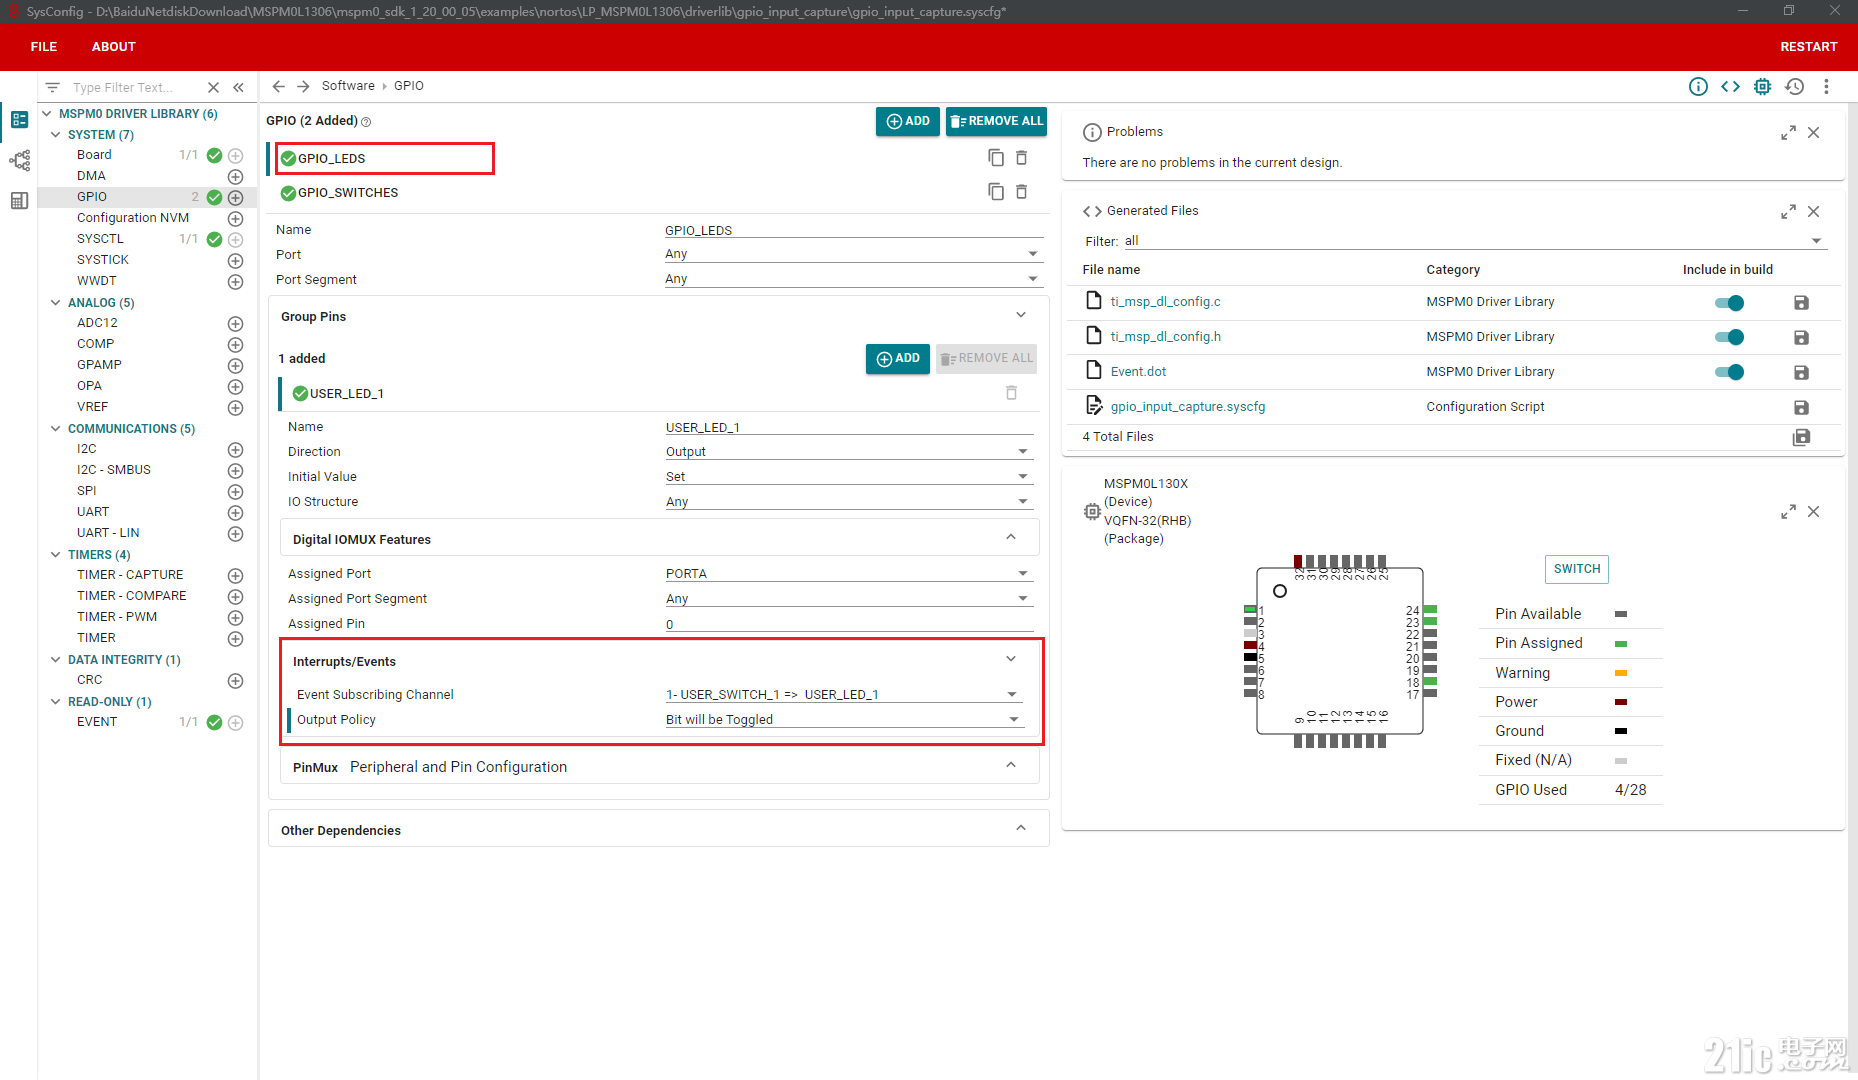1858x1080 pixels.
Task: Close the Generated Files panel
Action: point(1814,212)
